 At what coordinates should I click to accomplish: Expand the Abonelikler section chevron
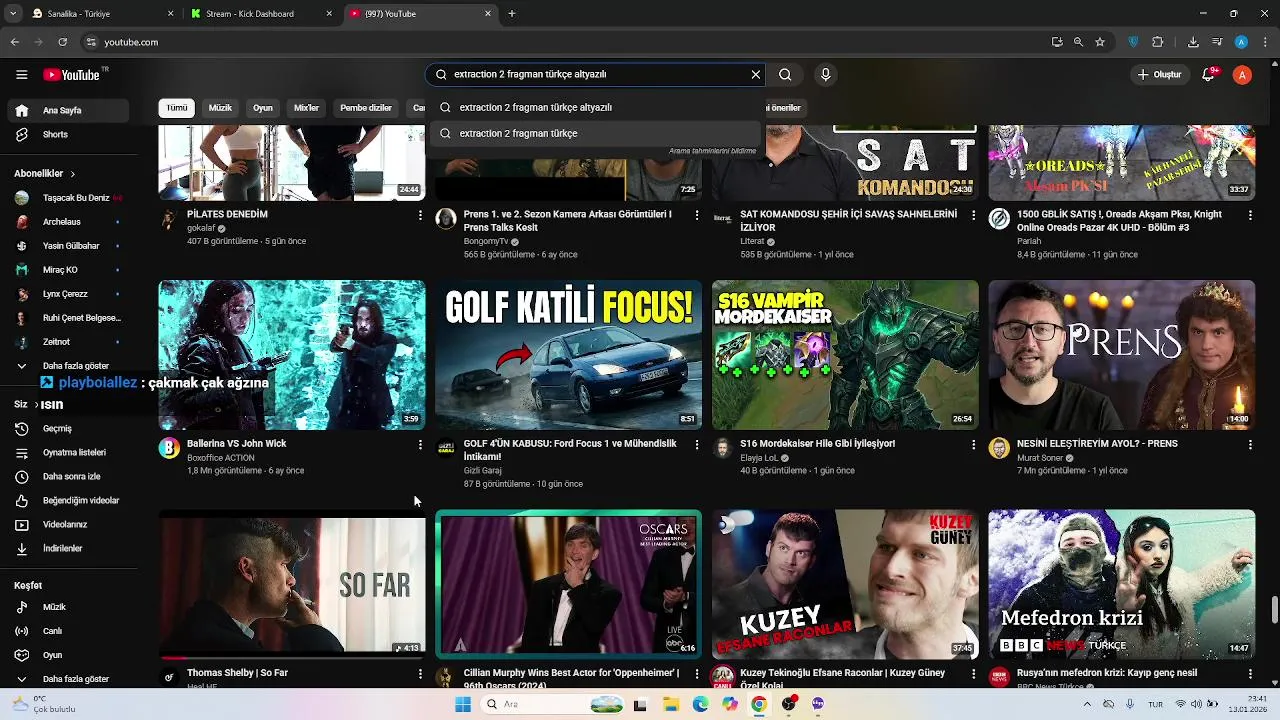pyautogui.click(x=72, y=174)
